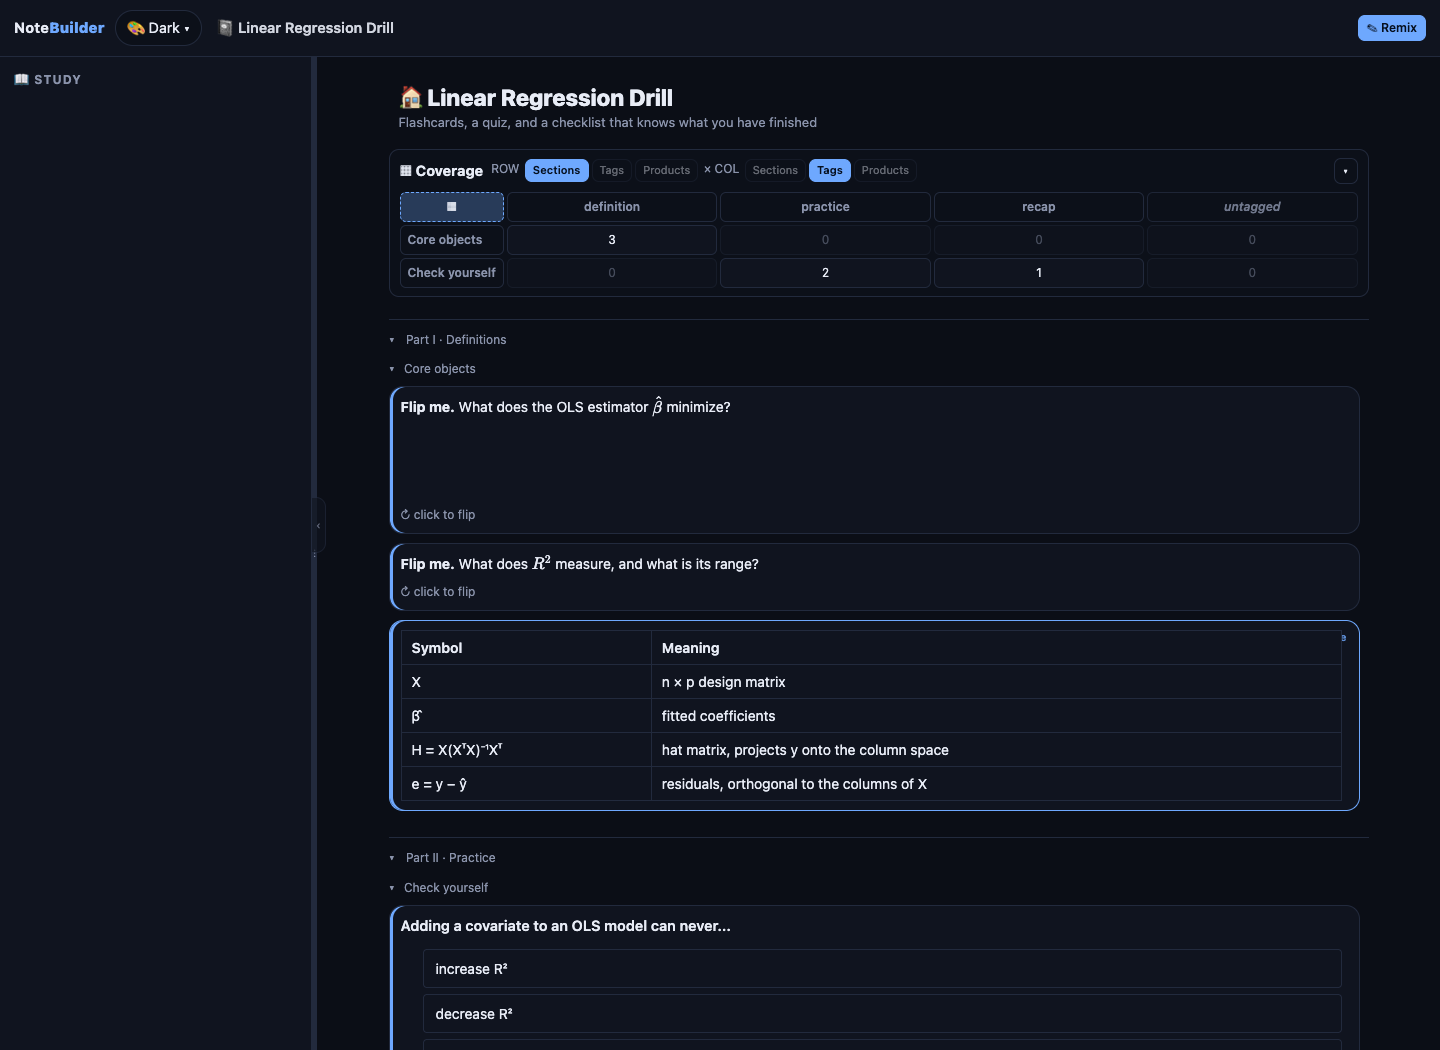Click the Linear Regression Drill notebook title in top bar
Screen dimensions: 1440x1050
click(316, 28)
